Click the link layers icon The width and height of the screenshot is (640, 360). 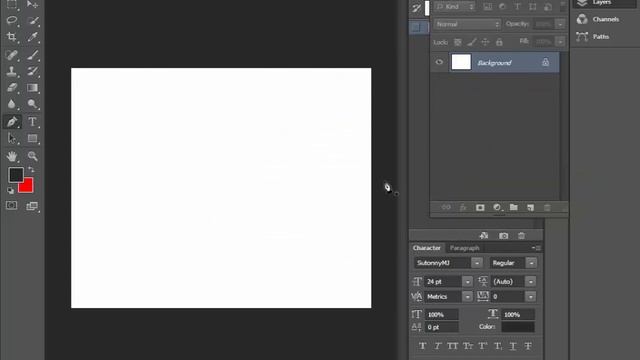[446, 208]
